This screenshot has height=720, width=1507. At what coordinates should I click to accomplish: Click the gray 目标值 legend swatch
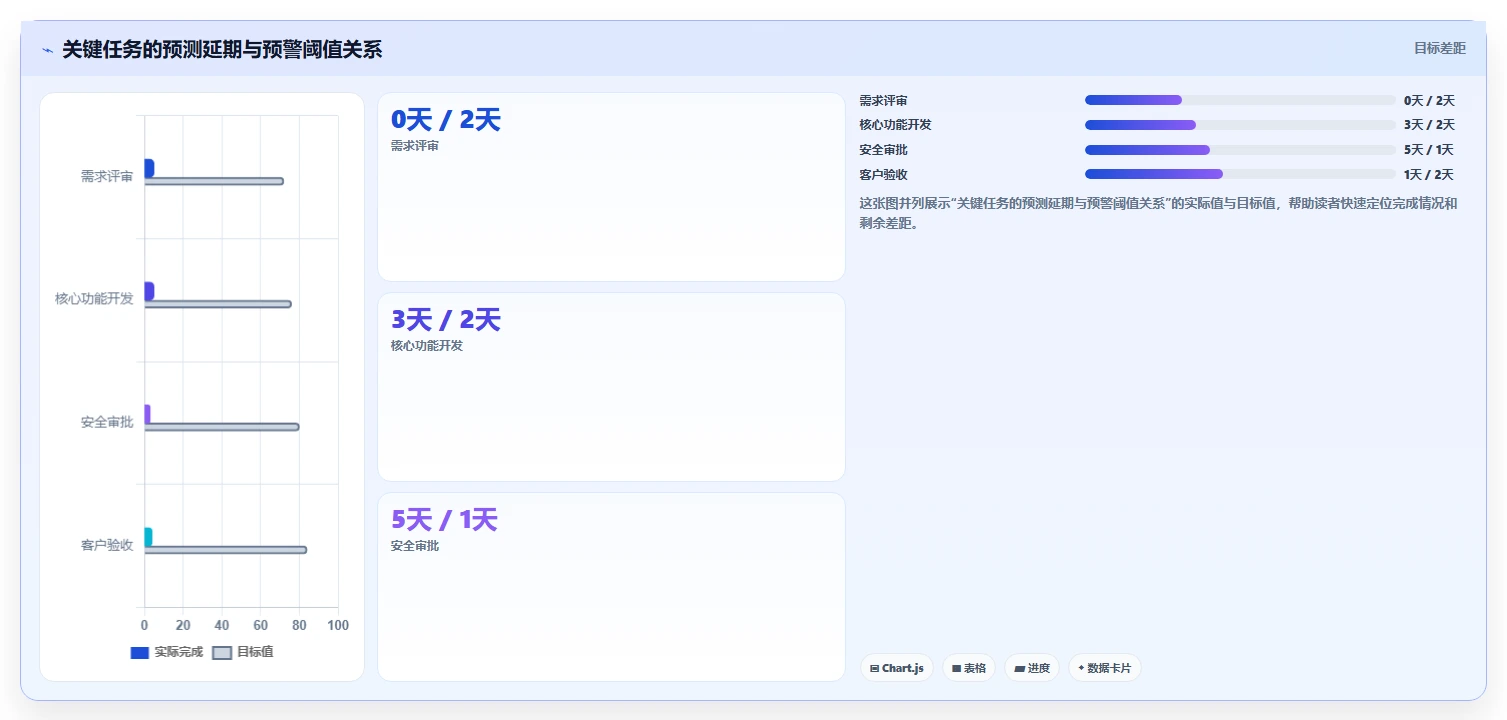[222, 652]
